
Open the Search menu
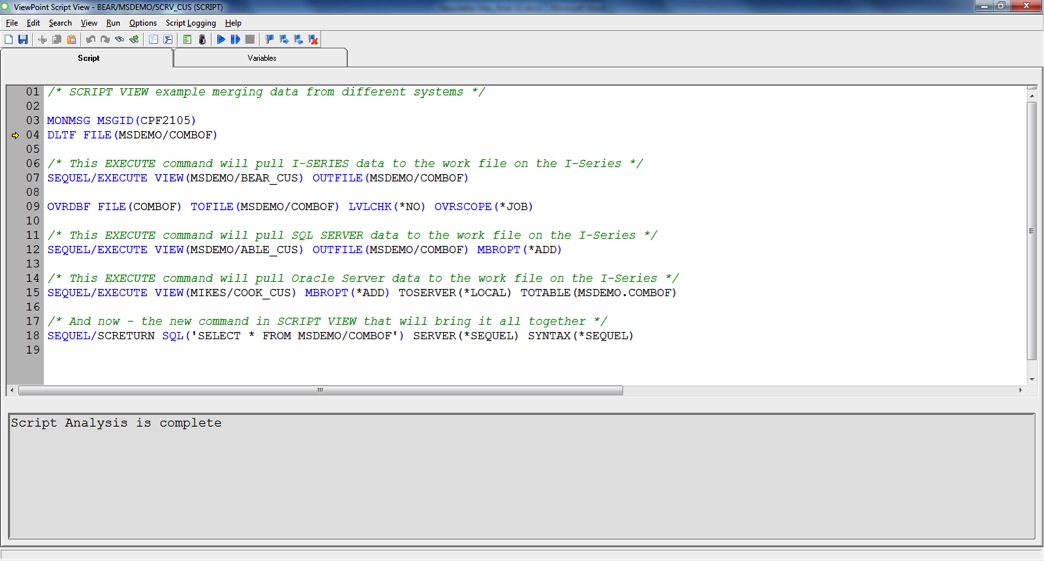click(x=60, y=23)
